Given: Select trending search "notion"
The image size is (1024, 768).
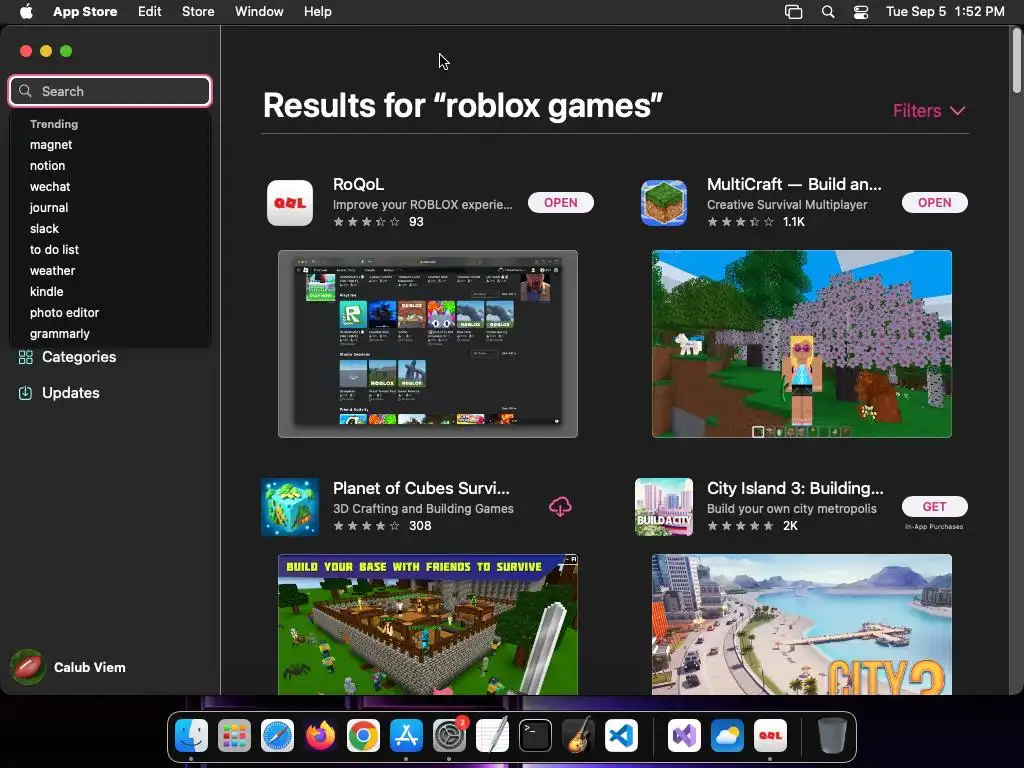Looking at the screenshot, I should [48, 166].
